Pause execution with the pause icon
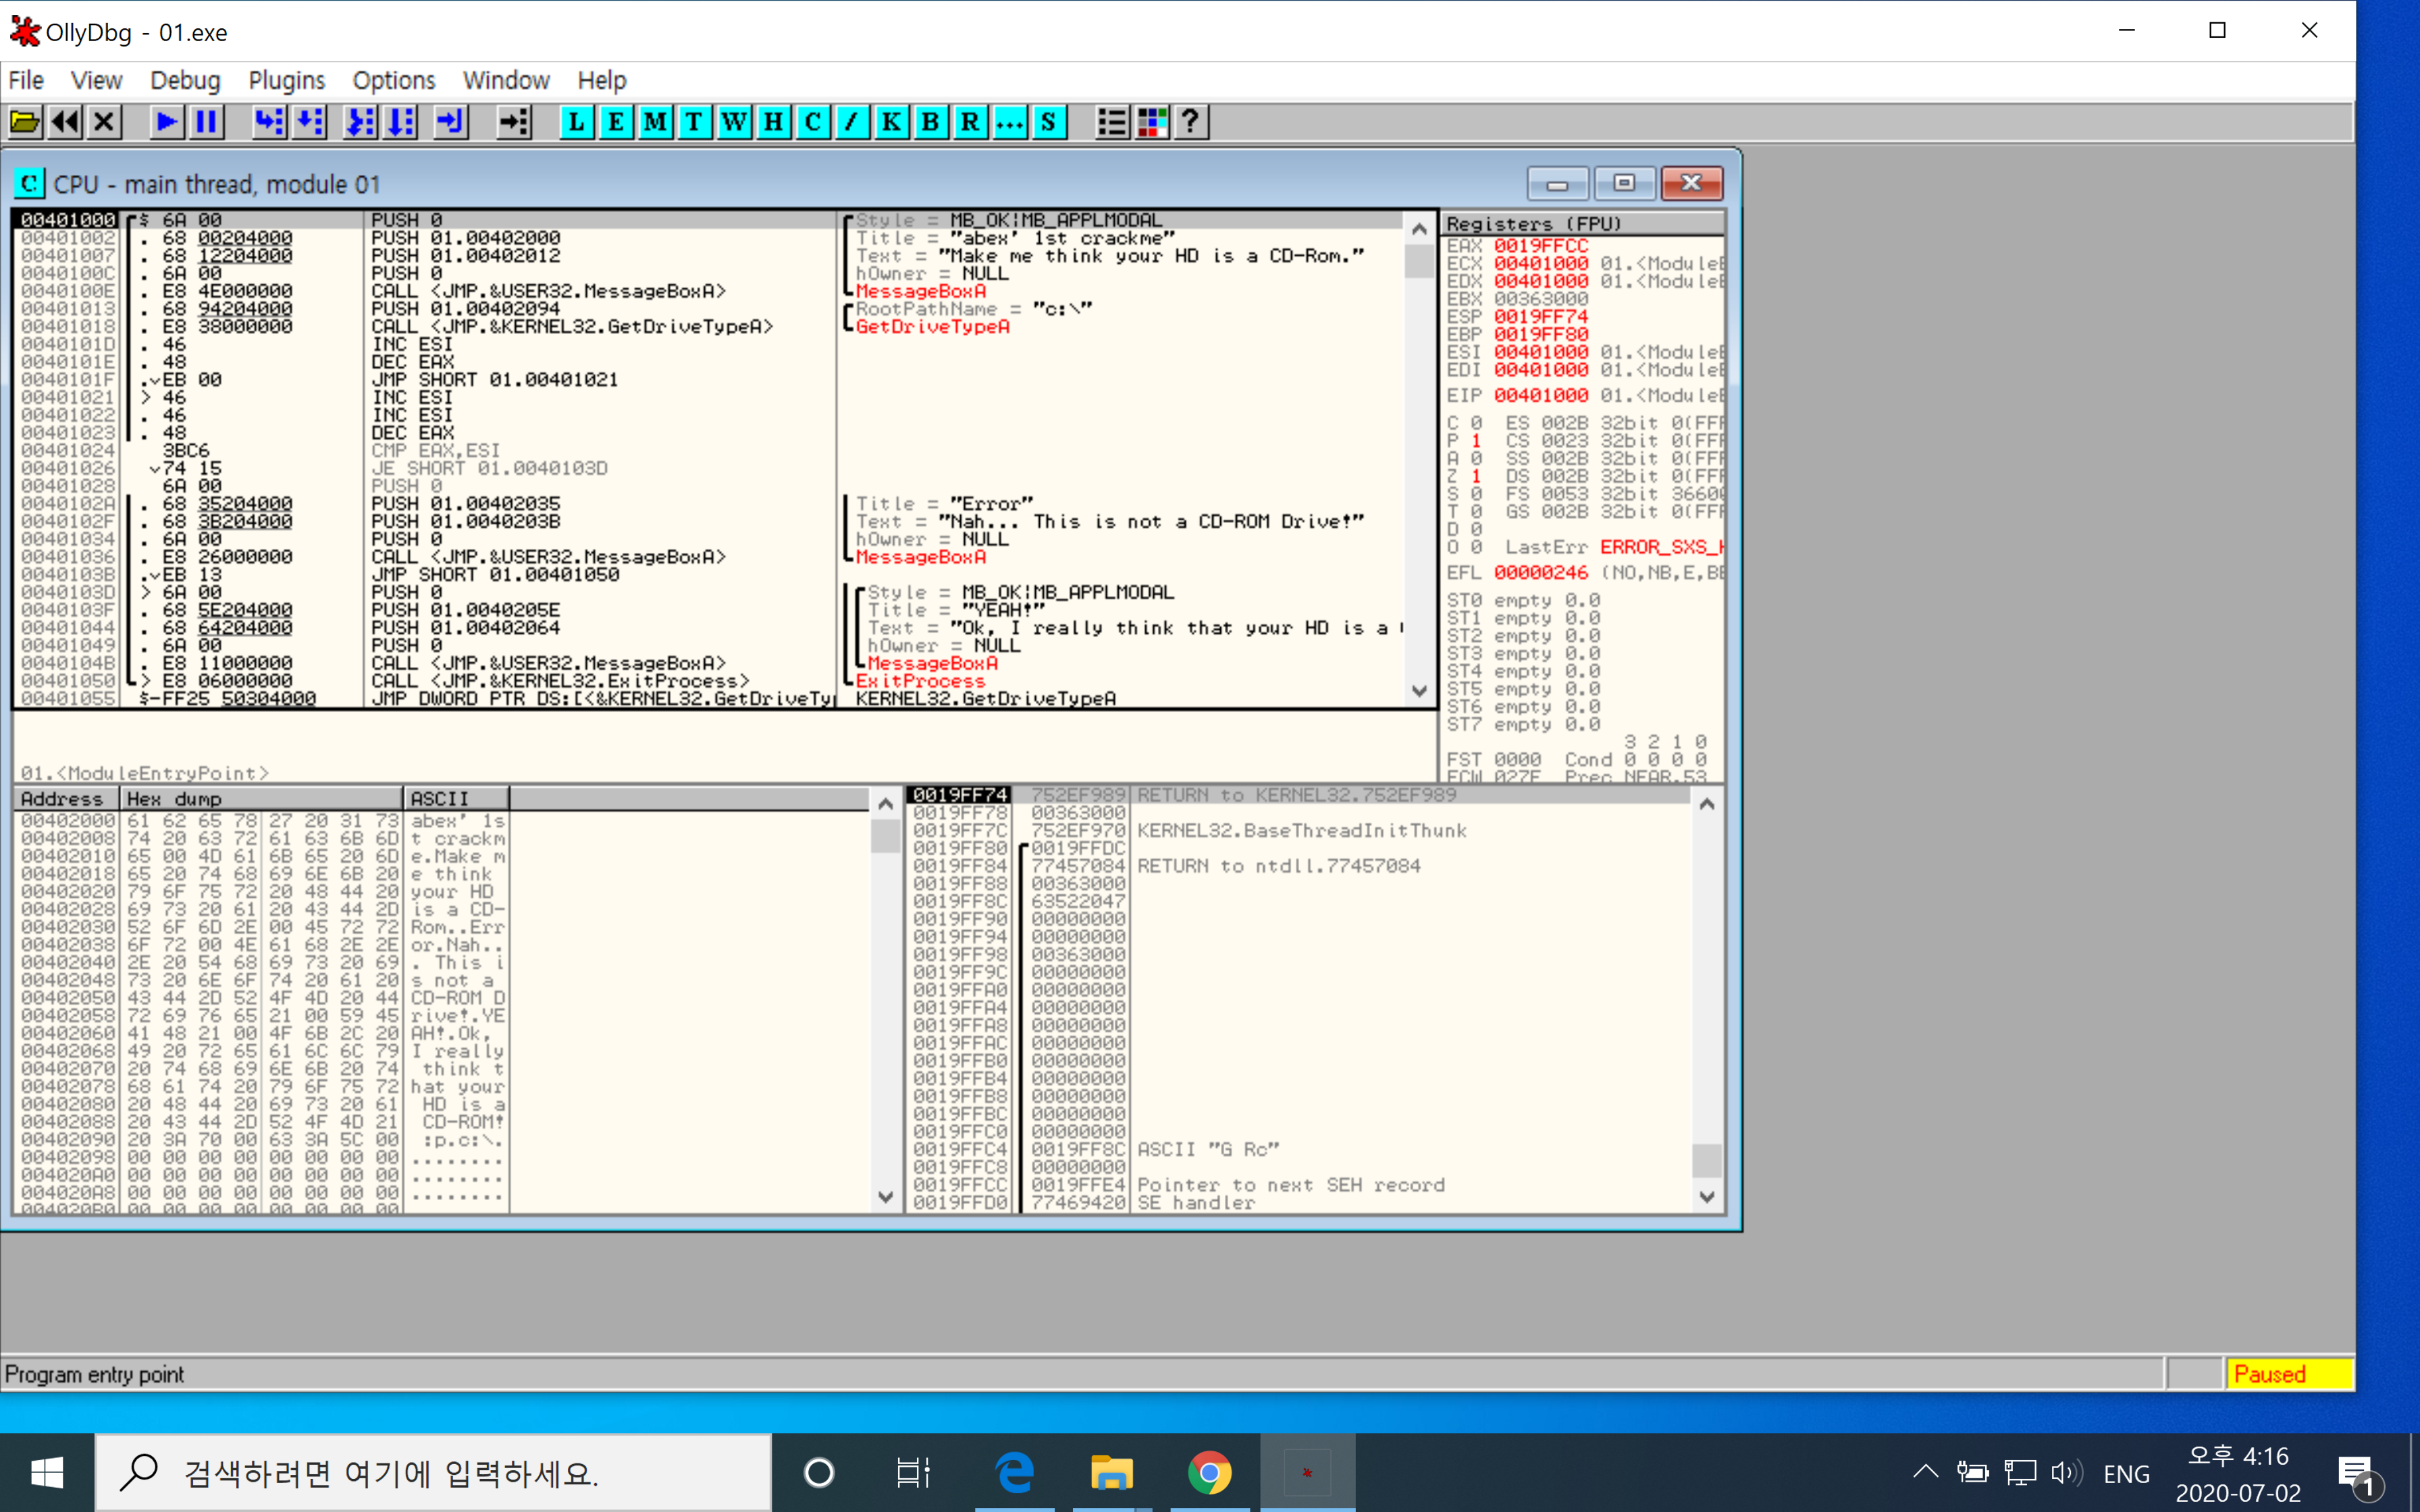Viewport: 2420px width, 1512px height. 206,122
